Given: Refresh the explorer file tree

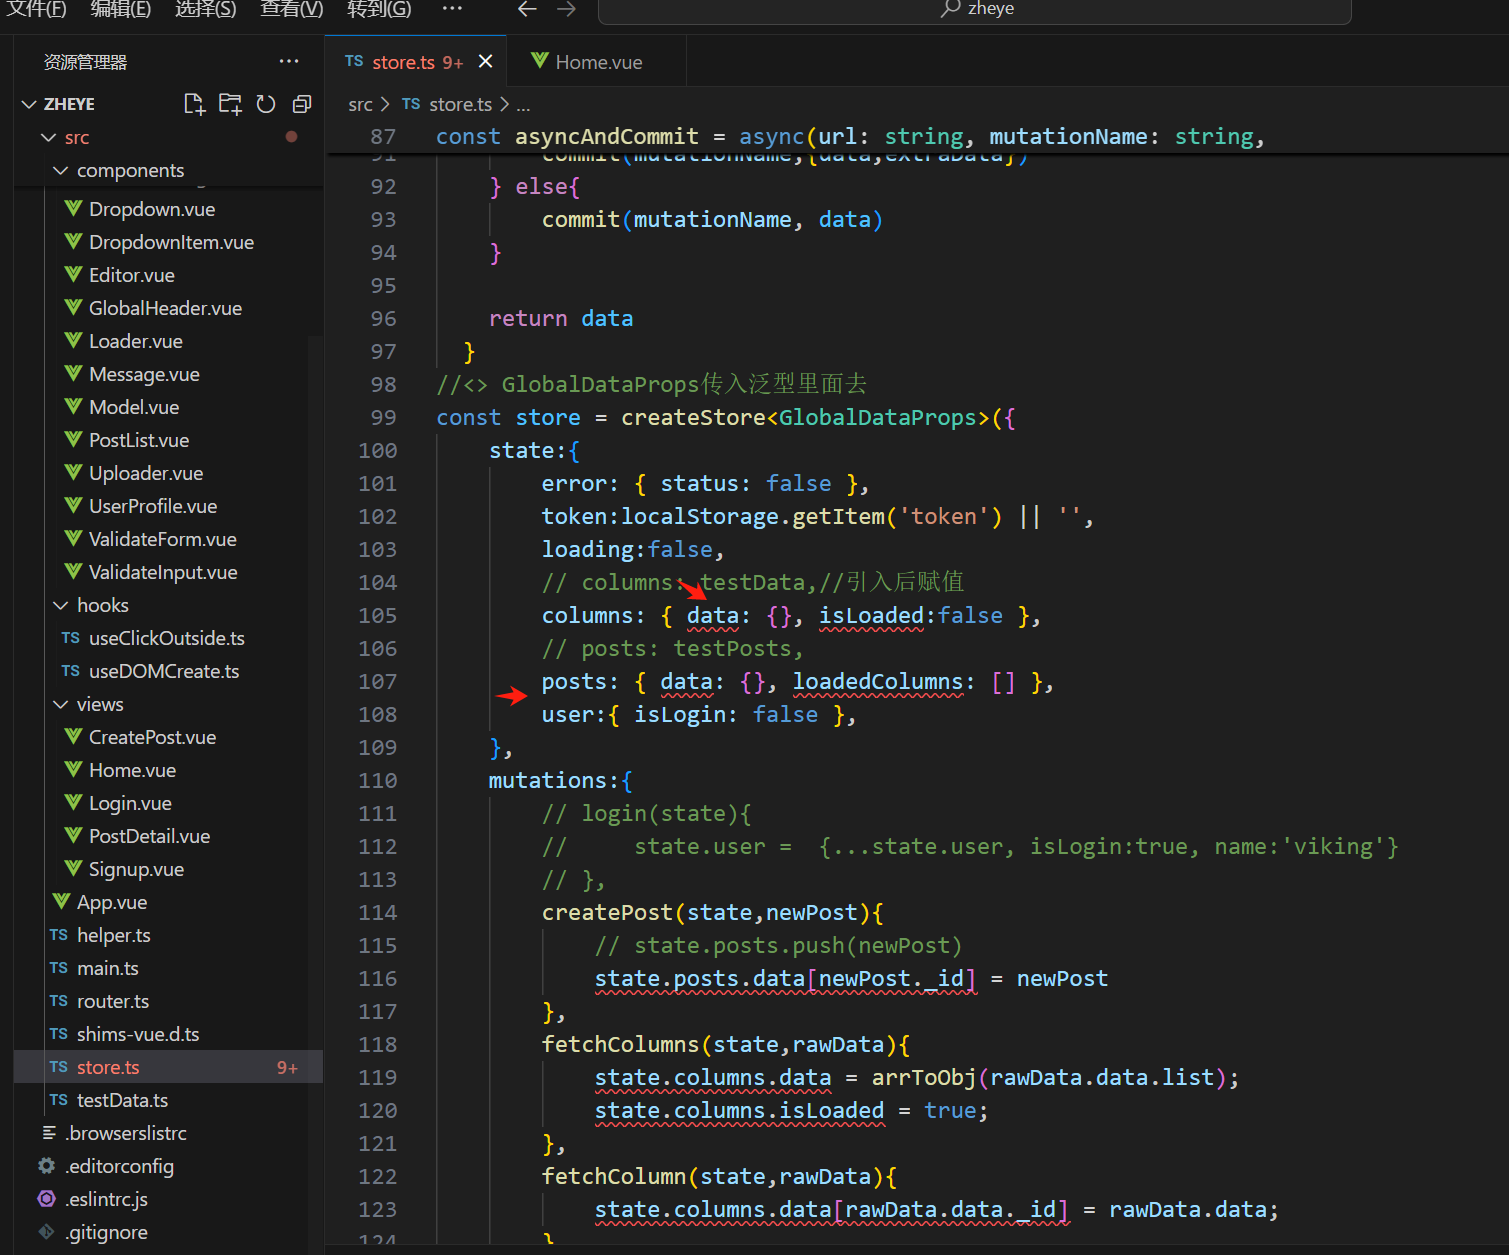Looking at the screenshot, I should (x=266, y=104).
